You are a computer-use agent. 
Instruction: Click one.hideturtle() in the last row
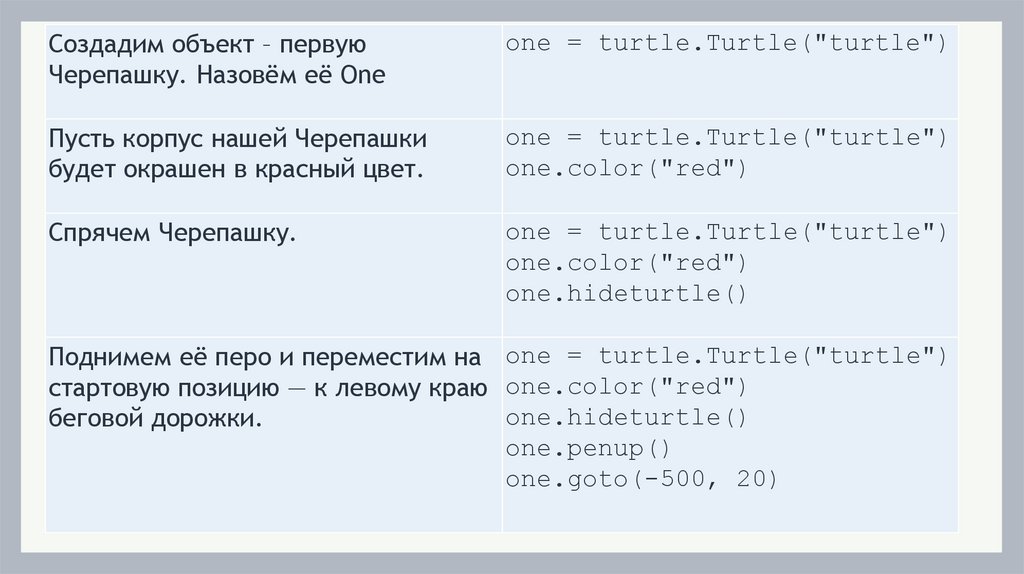626,418
